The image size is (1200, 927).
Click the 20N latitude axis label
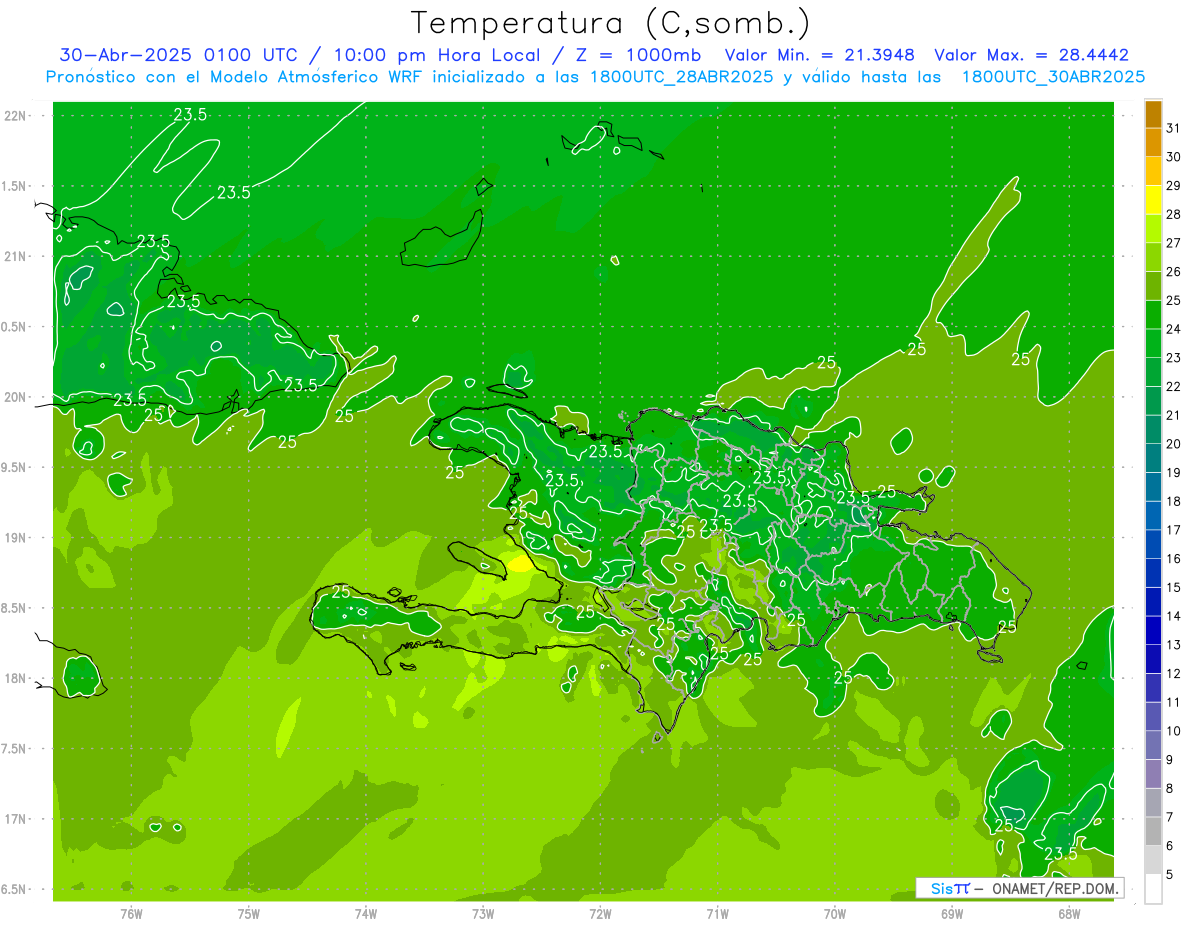(x=14, y=397)
